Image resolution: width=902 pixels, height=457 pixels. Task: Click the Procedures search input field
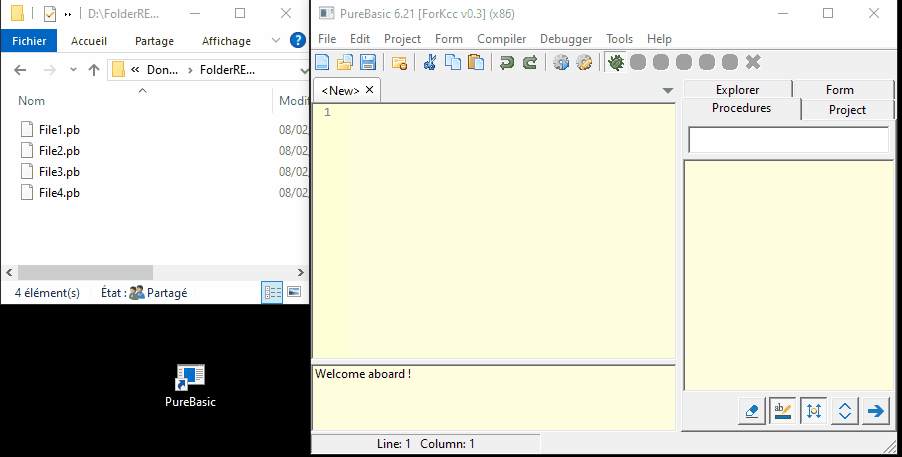(x=788, y=140)
